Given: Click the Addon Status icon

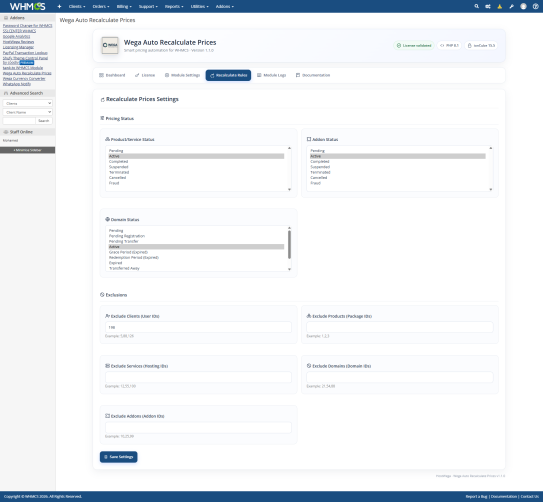Looking at the screenshot, I should pos(309,139).
